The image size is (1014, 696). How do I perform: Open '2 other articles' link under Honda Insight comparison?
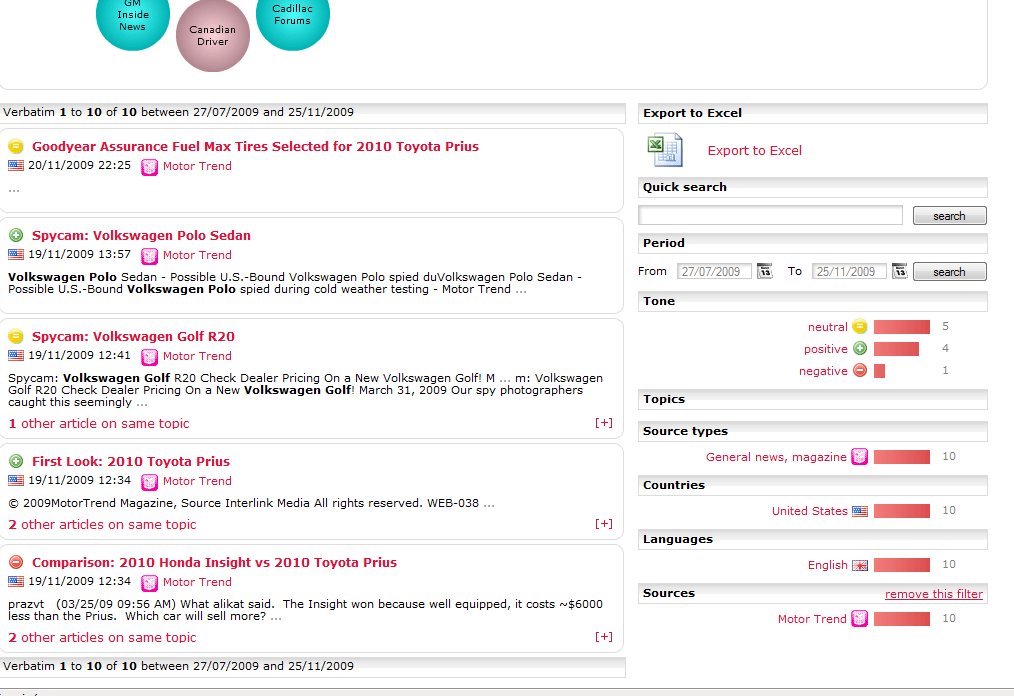coord(102,638)
